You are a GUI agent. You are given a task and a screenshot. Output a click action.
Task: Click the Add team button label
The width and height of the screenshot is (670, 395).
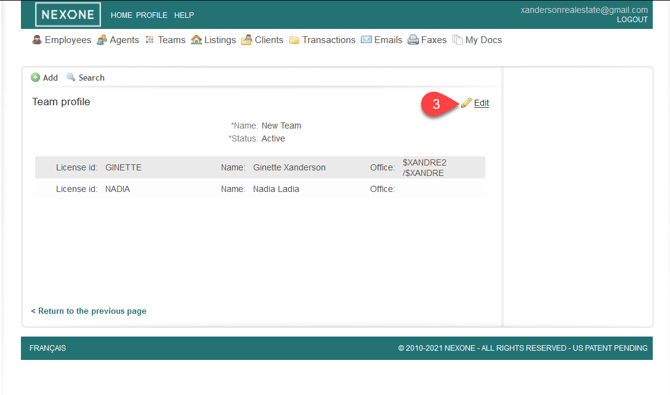pos(50,78)
